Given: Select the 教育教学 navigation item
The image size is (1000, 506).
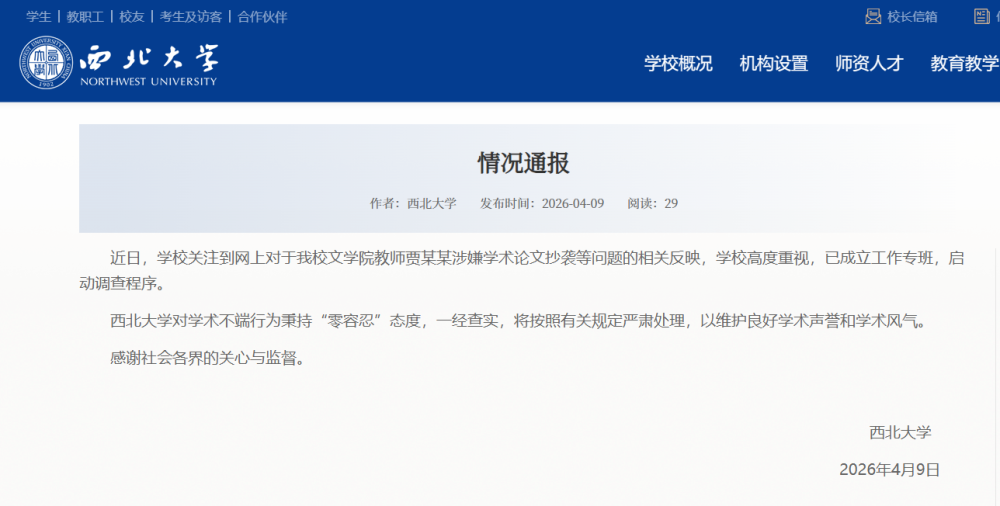Looking at the screenshot, I should (964, 64).
